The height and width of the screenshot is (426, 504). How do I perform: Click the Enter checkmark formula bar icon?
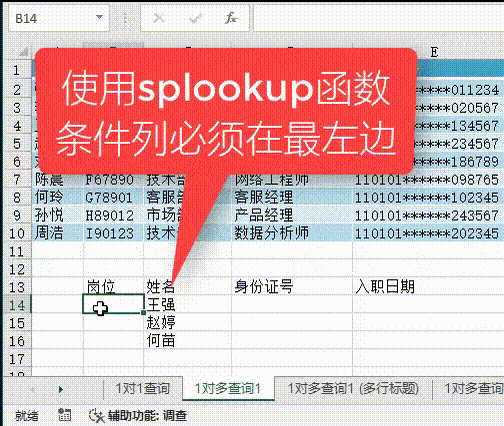(195, 18)
